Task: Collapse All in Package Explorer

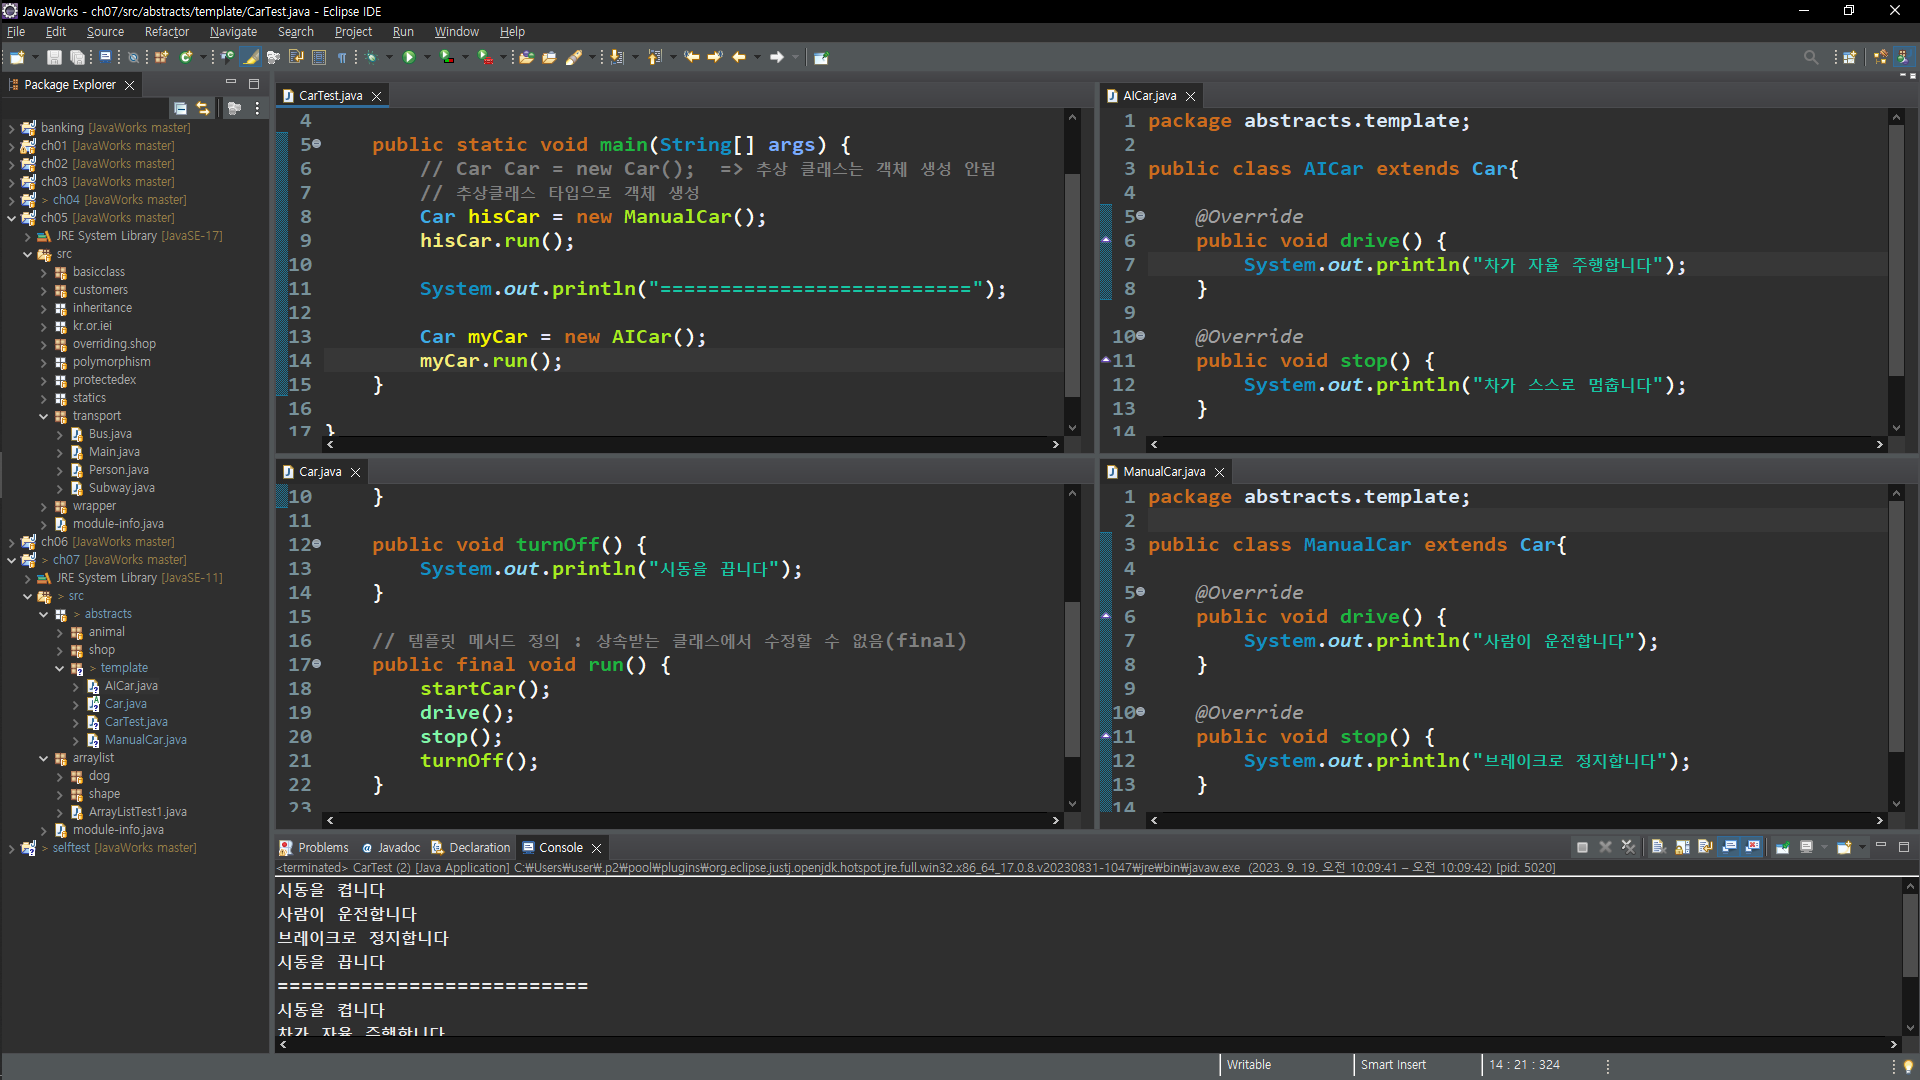Action: (180, 108)
